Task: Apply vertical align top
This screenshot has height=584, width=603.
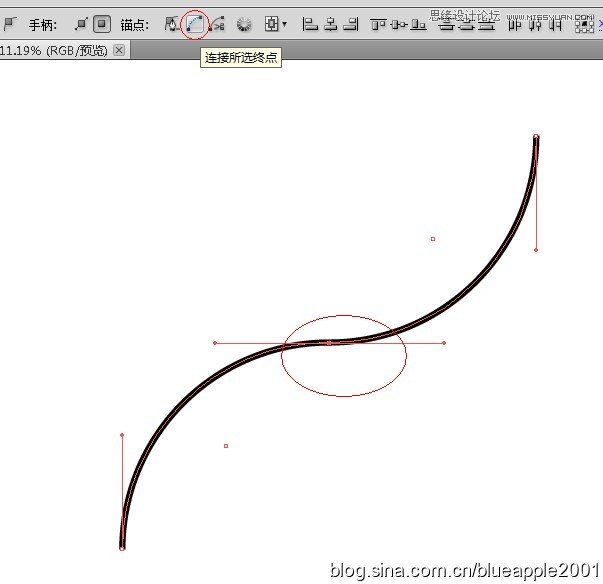Action: pyautogui.click(x=378, y=25)
